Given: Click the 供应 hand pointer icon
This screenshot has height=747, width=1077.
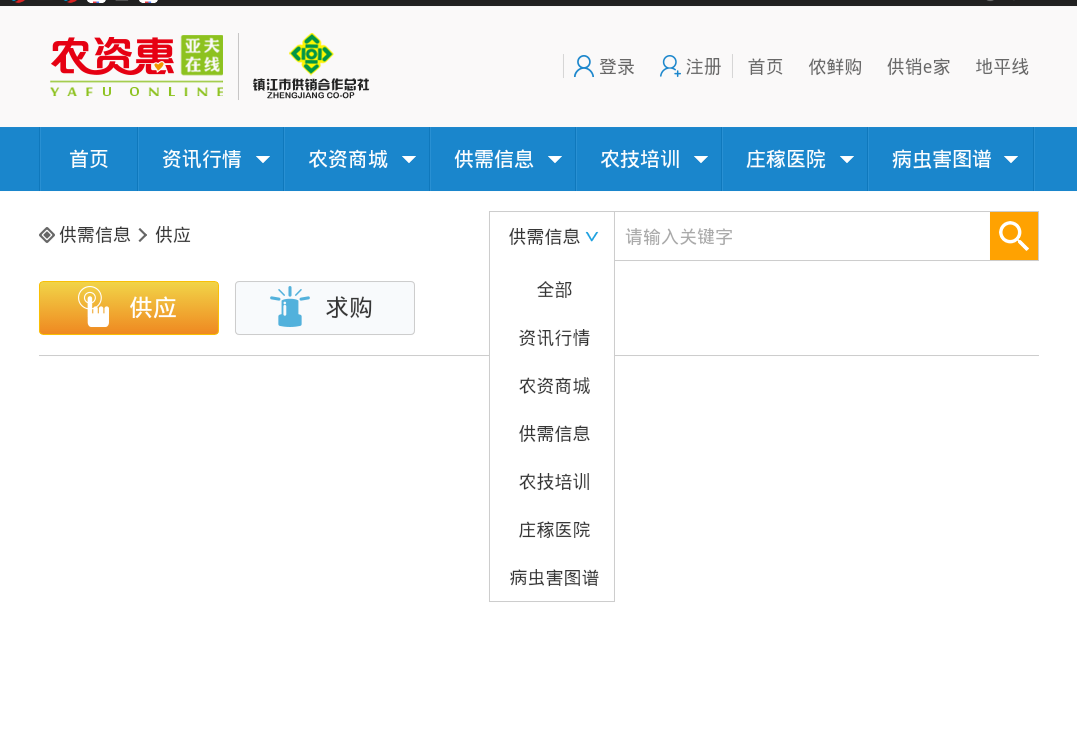Looking at the screenshot, I should click(x=94, y=307).
